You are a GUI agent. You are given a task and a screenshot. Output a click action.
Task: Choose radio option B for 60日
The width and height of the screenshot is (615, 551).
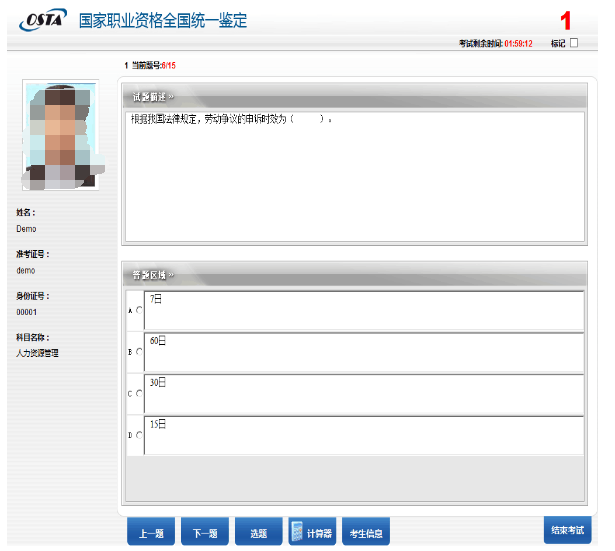click(139, 352)
